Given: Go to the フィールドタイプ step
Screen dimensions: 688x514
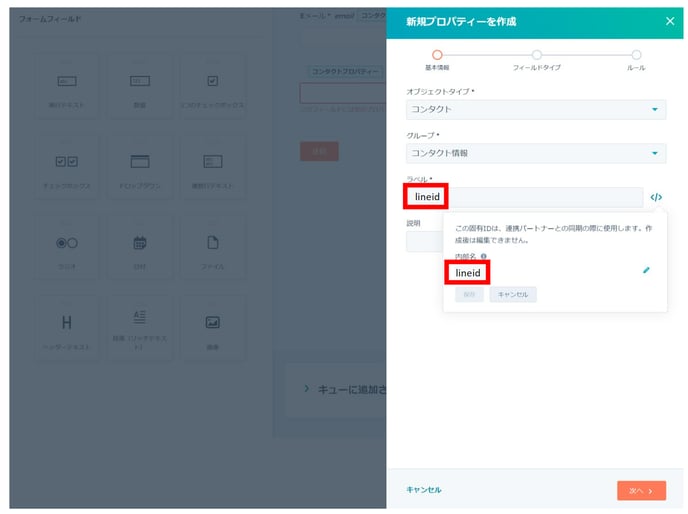Looking at the screenshot, I should (x=537, y=55).
